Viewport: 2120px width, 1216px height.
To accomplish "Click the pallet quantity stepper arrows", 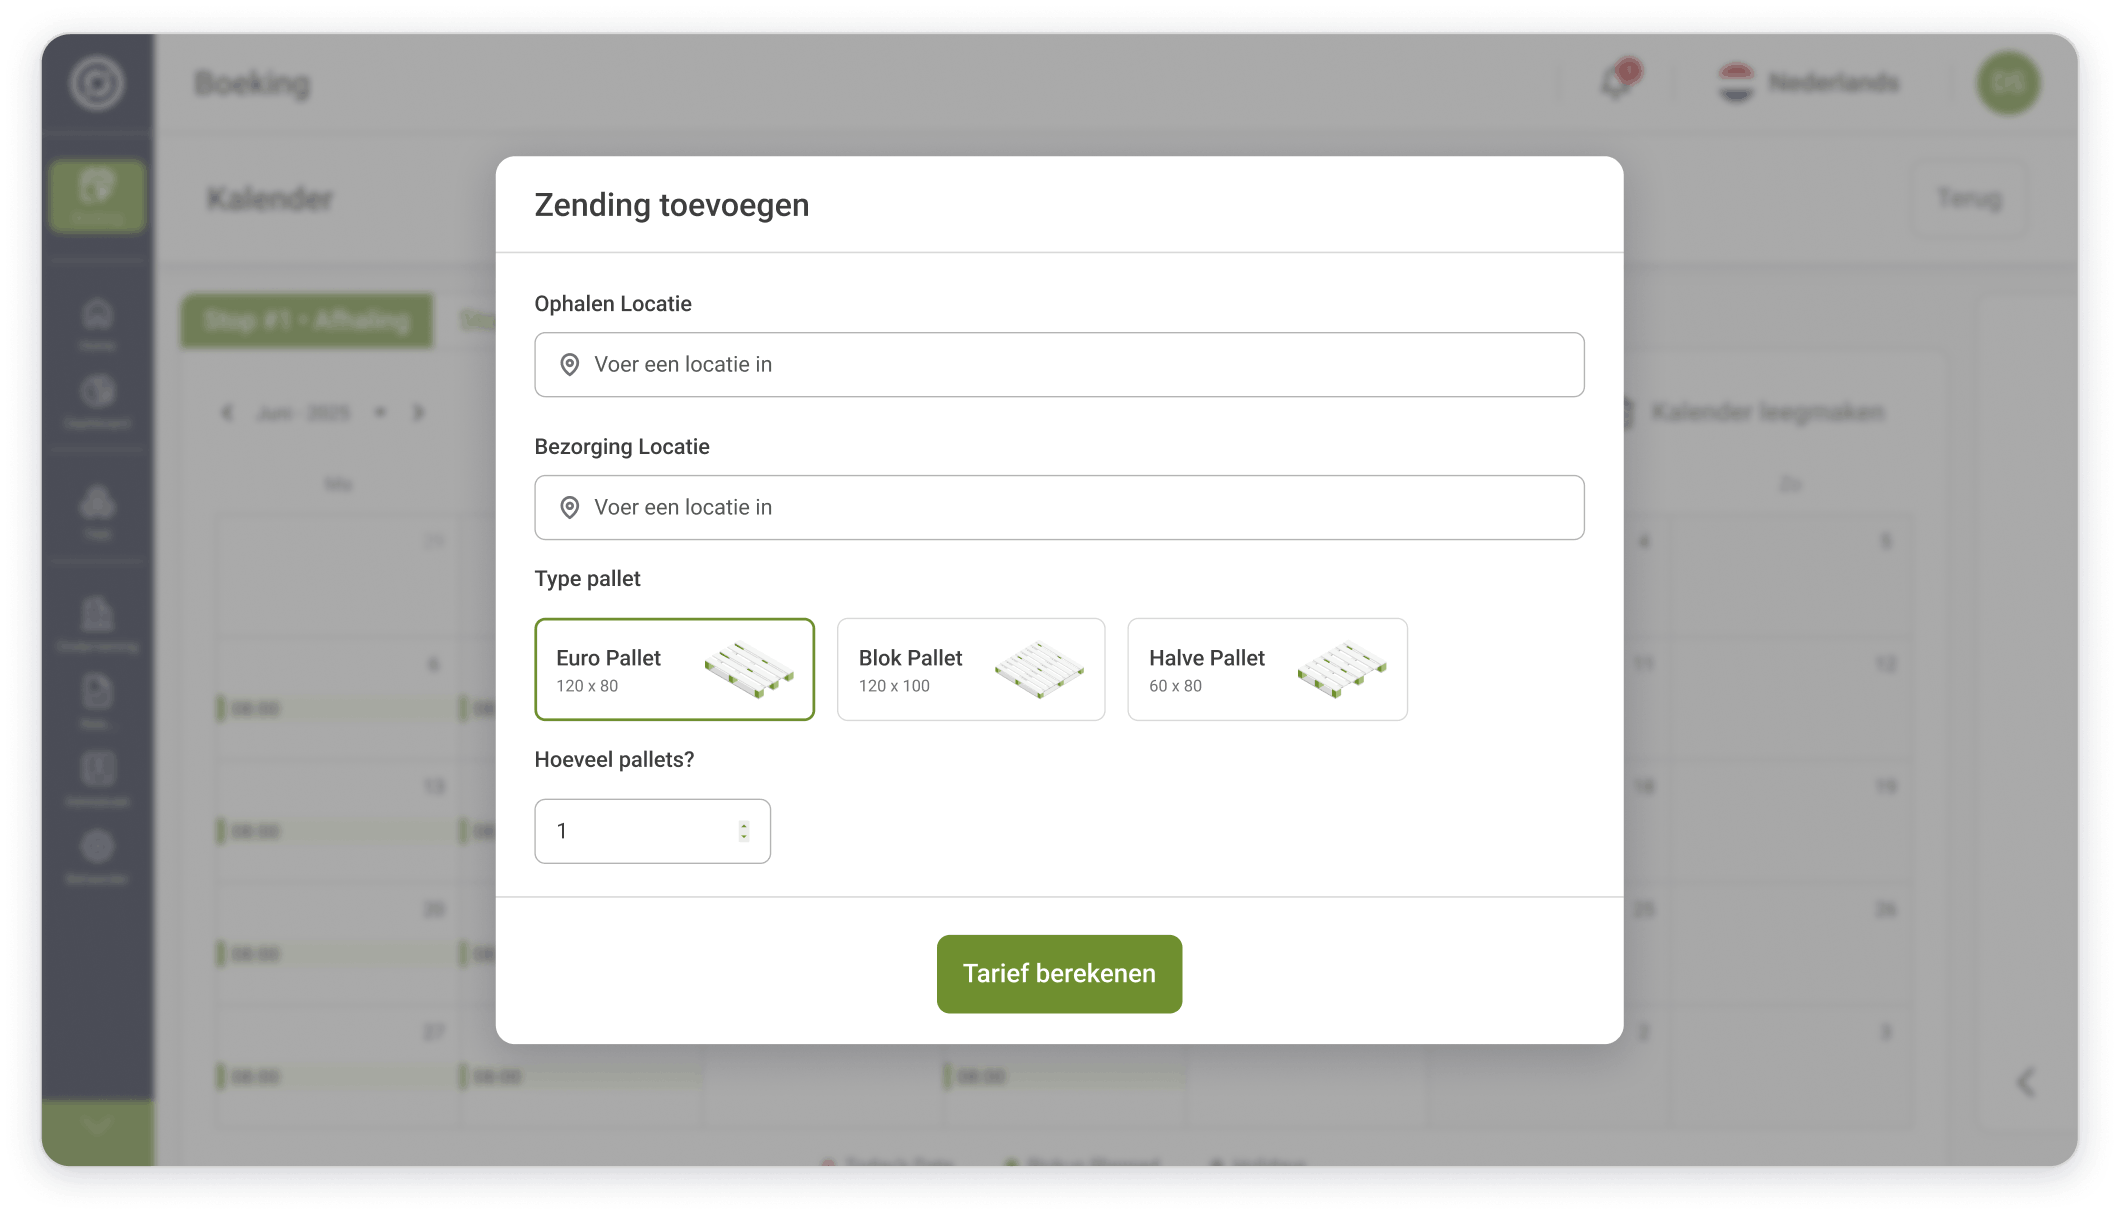I will pos(744,831).
